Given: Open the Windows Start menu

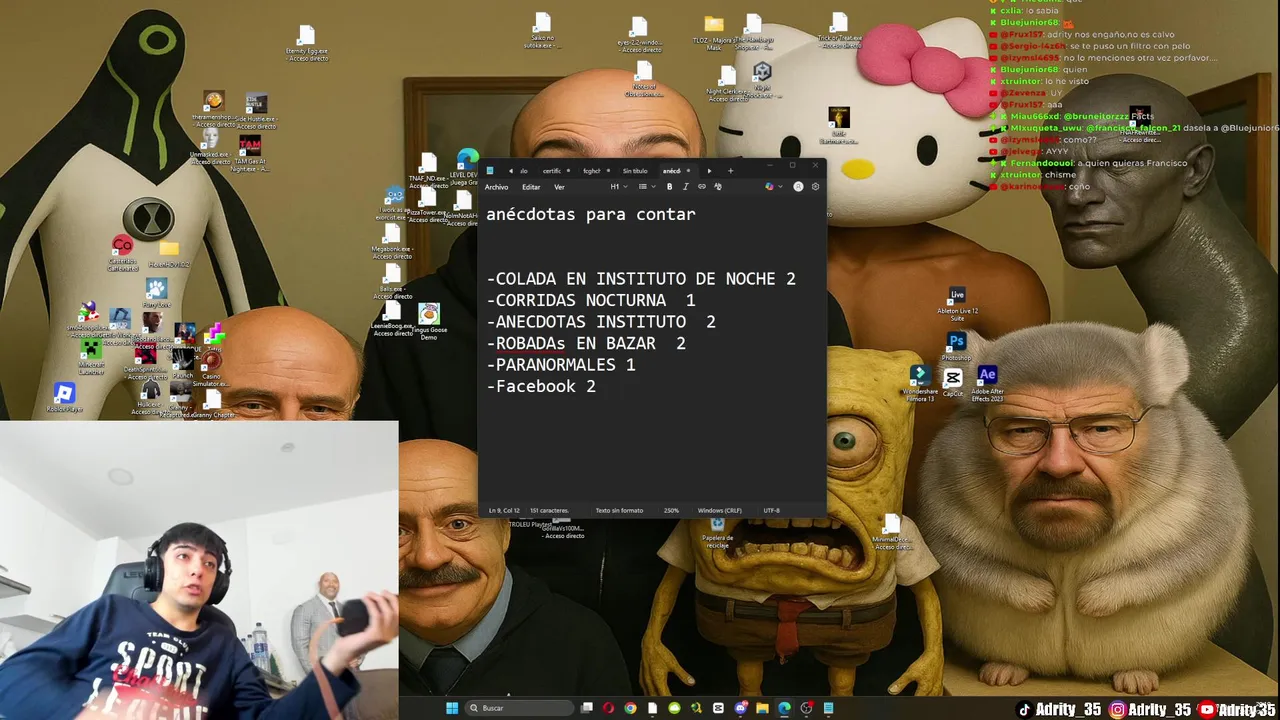Looking at the screenshot, I should (x=452, y=708).
